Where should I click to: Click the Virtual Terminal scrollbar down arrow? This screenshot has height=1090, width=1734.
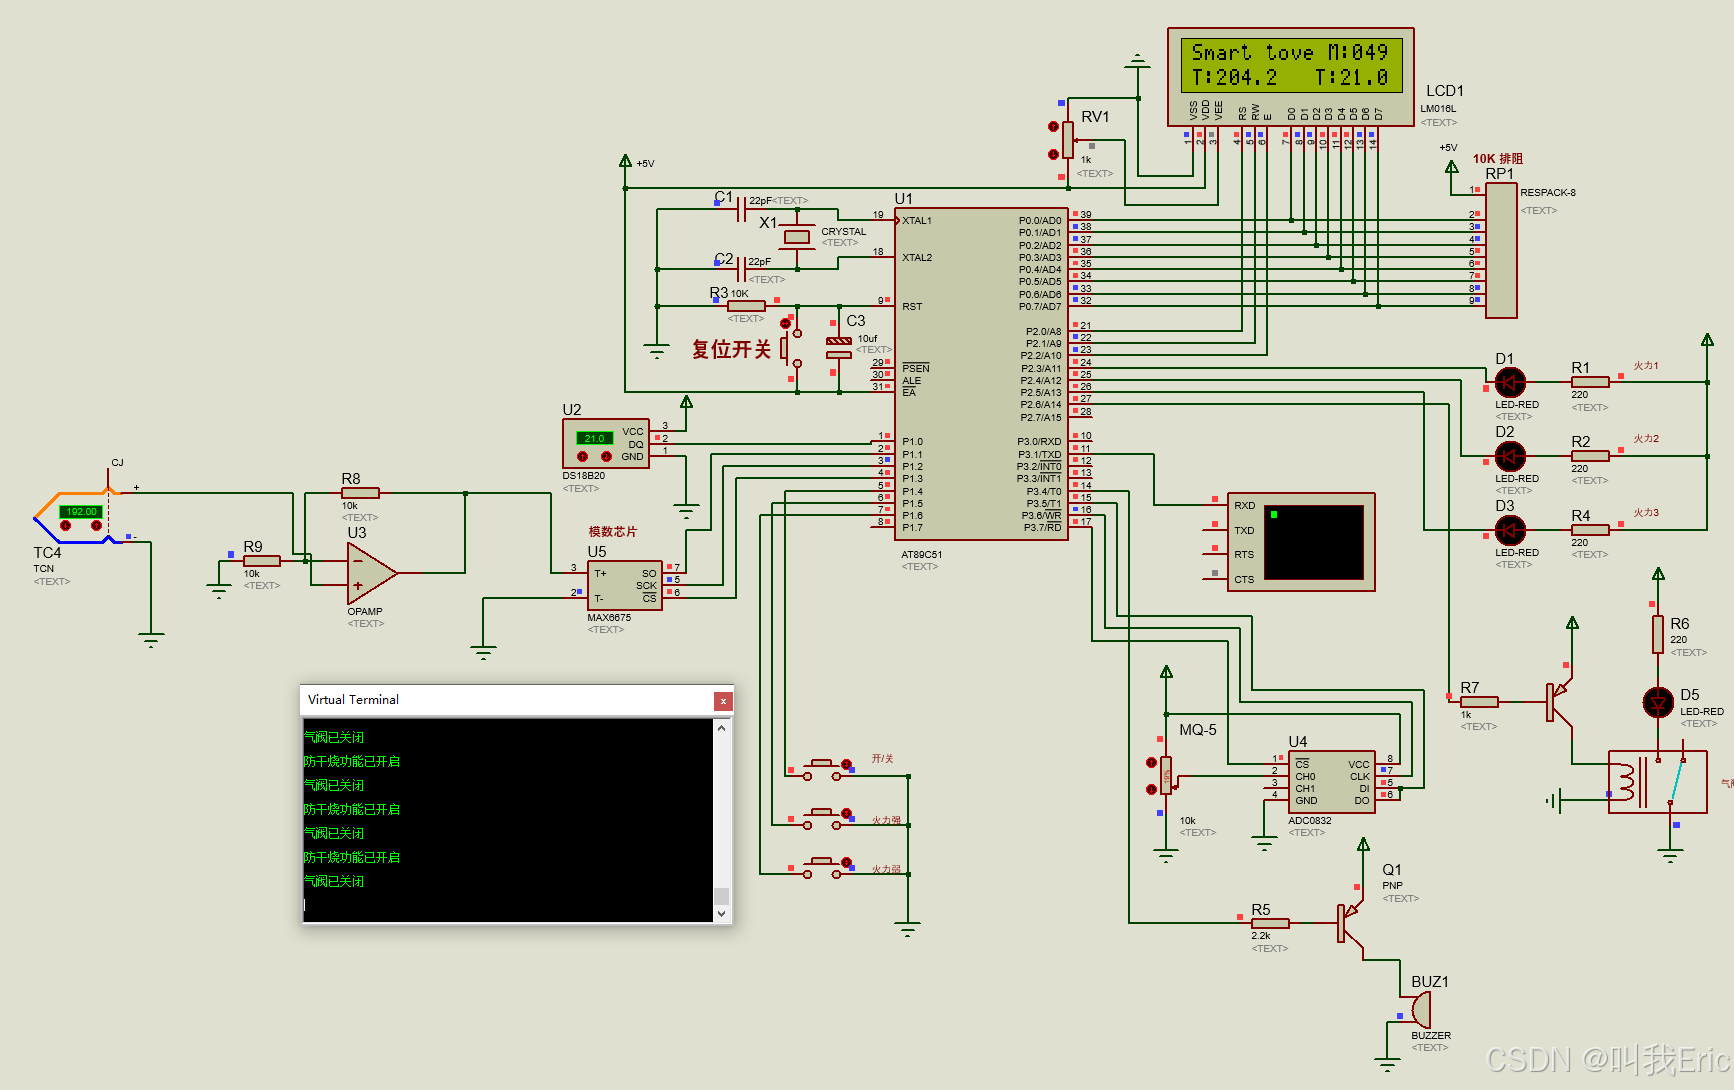[722, 913]
